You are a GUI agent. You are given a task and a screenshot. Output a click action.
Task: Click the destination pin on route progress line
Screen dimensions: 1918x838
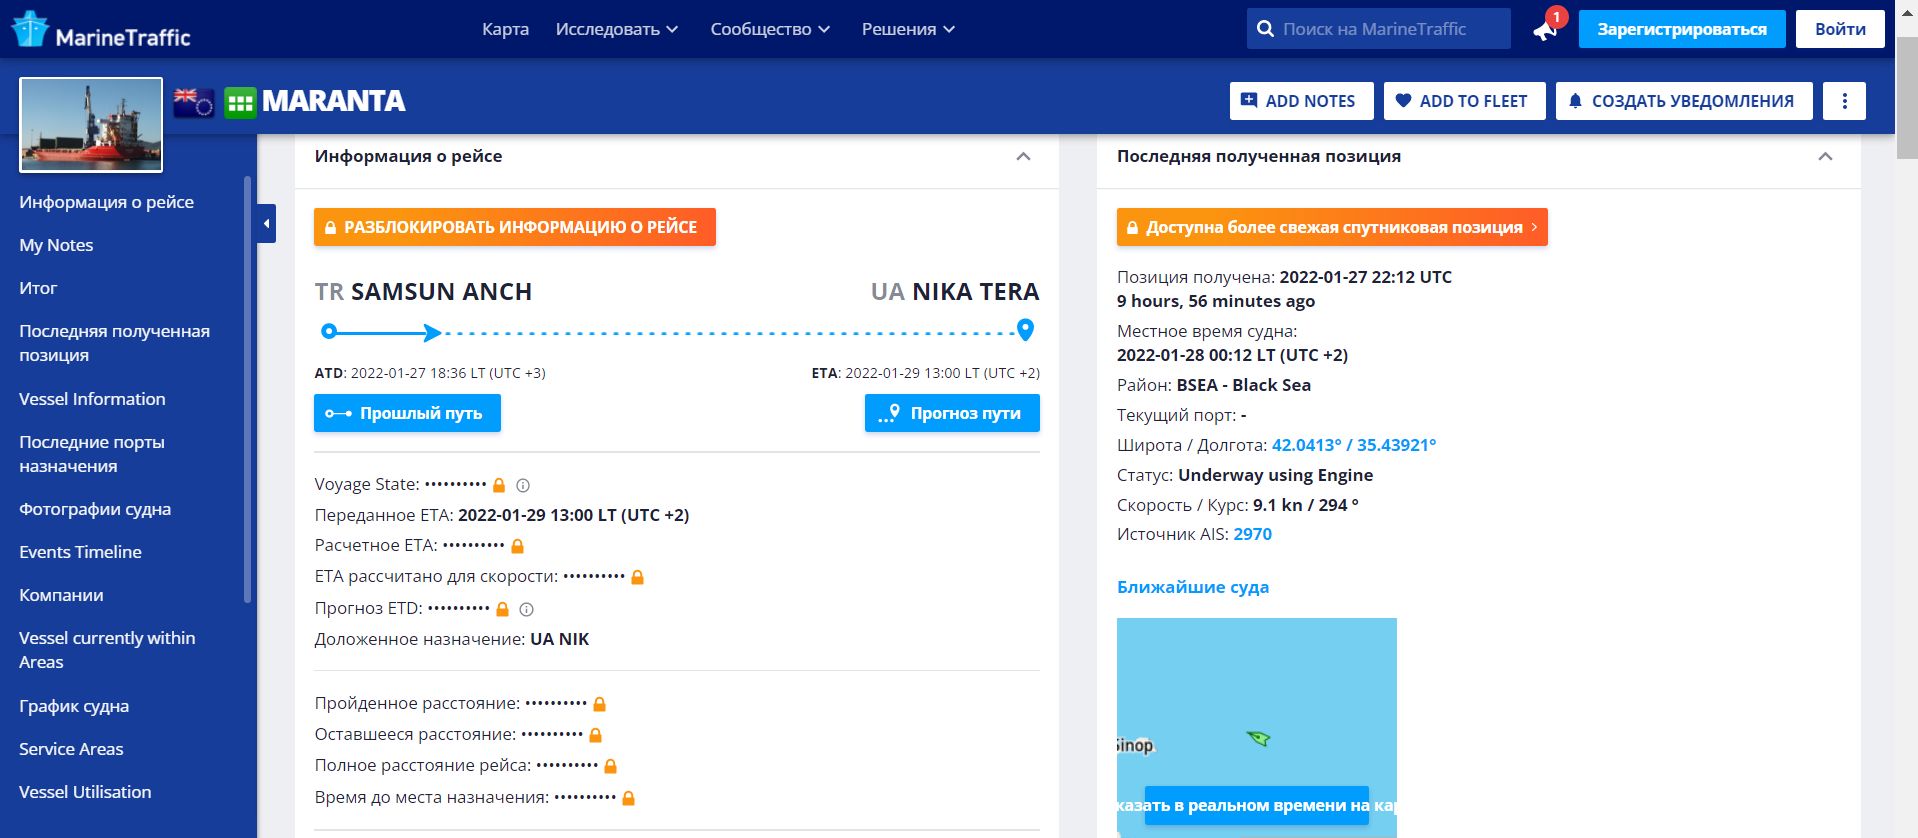1025,330
